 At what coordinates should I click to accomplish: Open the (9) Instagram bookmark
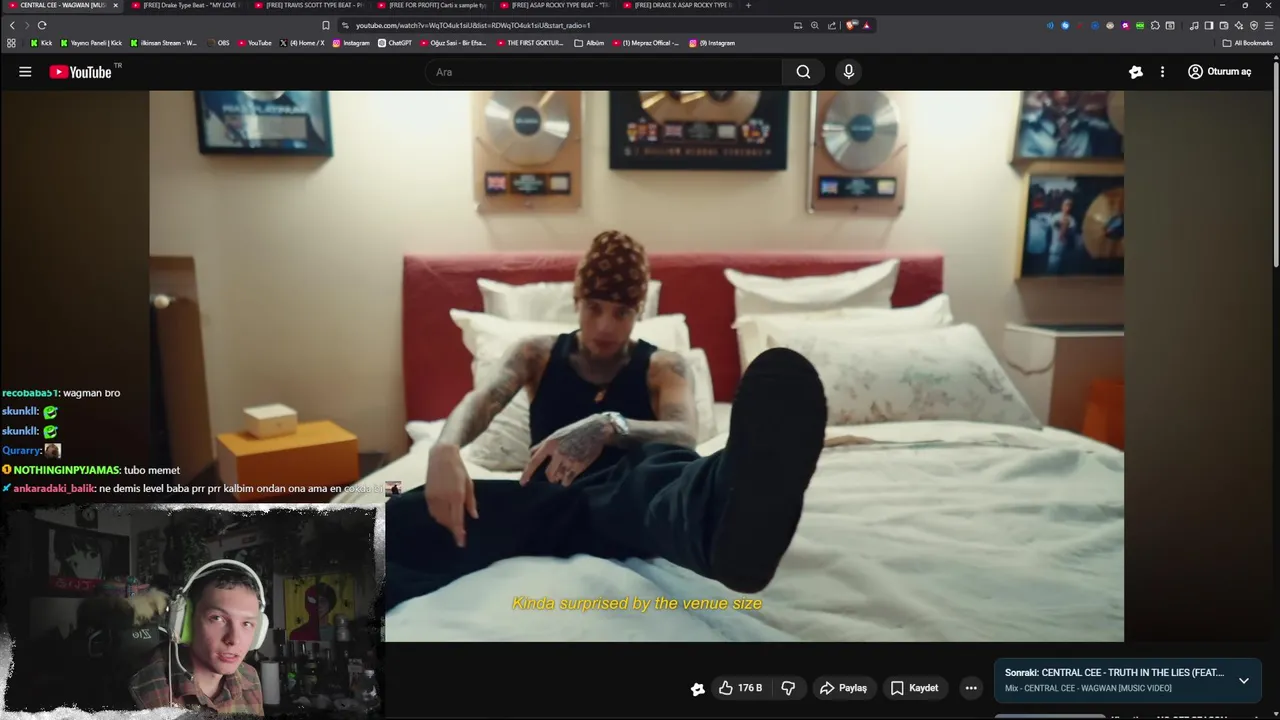pos(712,43)
